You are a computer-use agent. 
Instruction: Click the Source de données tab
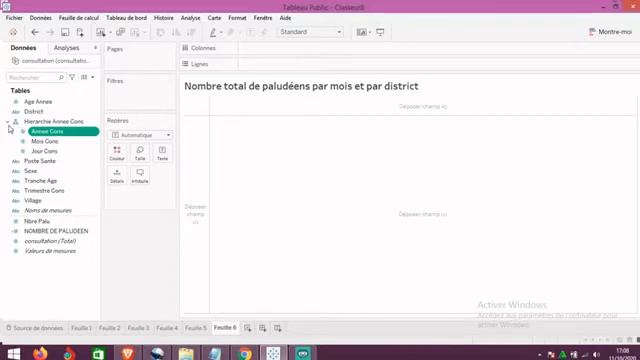coord(35,328)
